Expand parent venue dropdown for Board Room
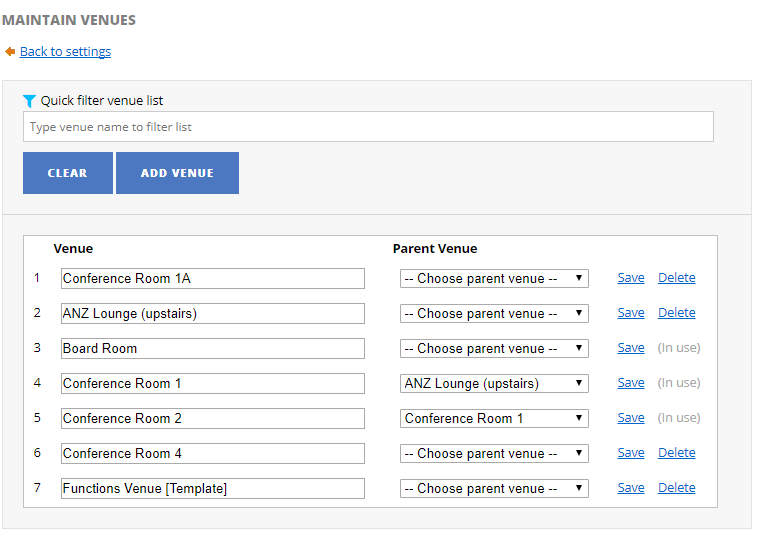Image resolution: width=760 pixels, height=539 pixels. tap(494, 349)
